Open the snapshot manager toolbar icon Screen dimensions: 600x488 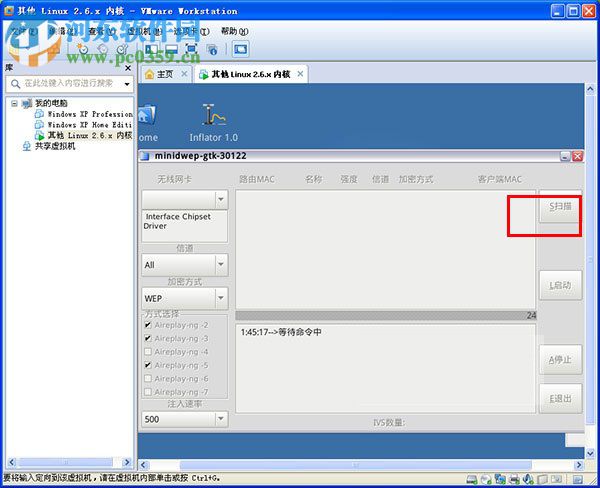(x=122, y=49)
